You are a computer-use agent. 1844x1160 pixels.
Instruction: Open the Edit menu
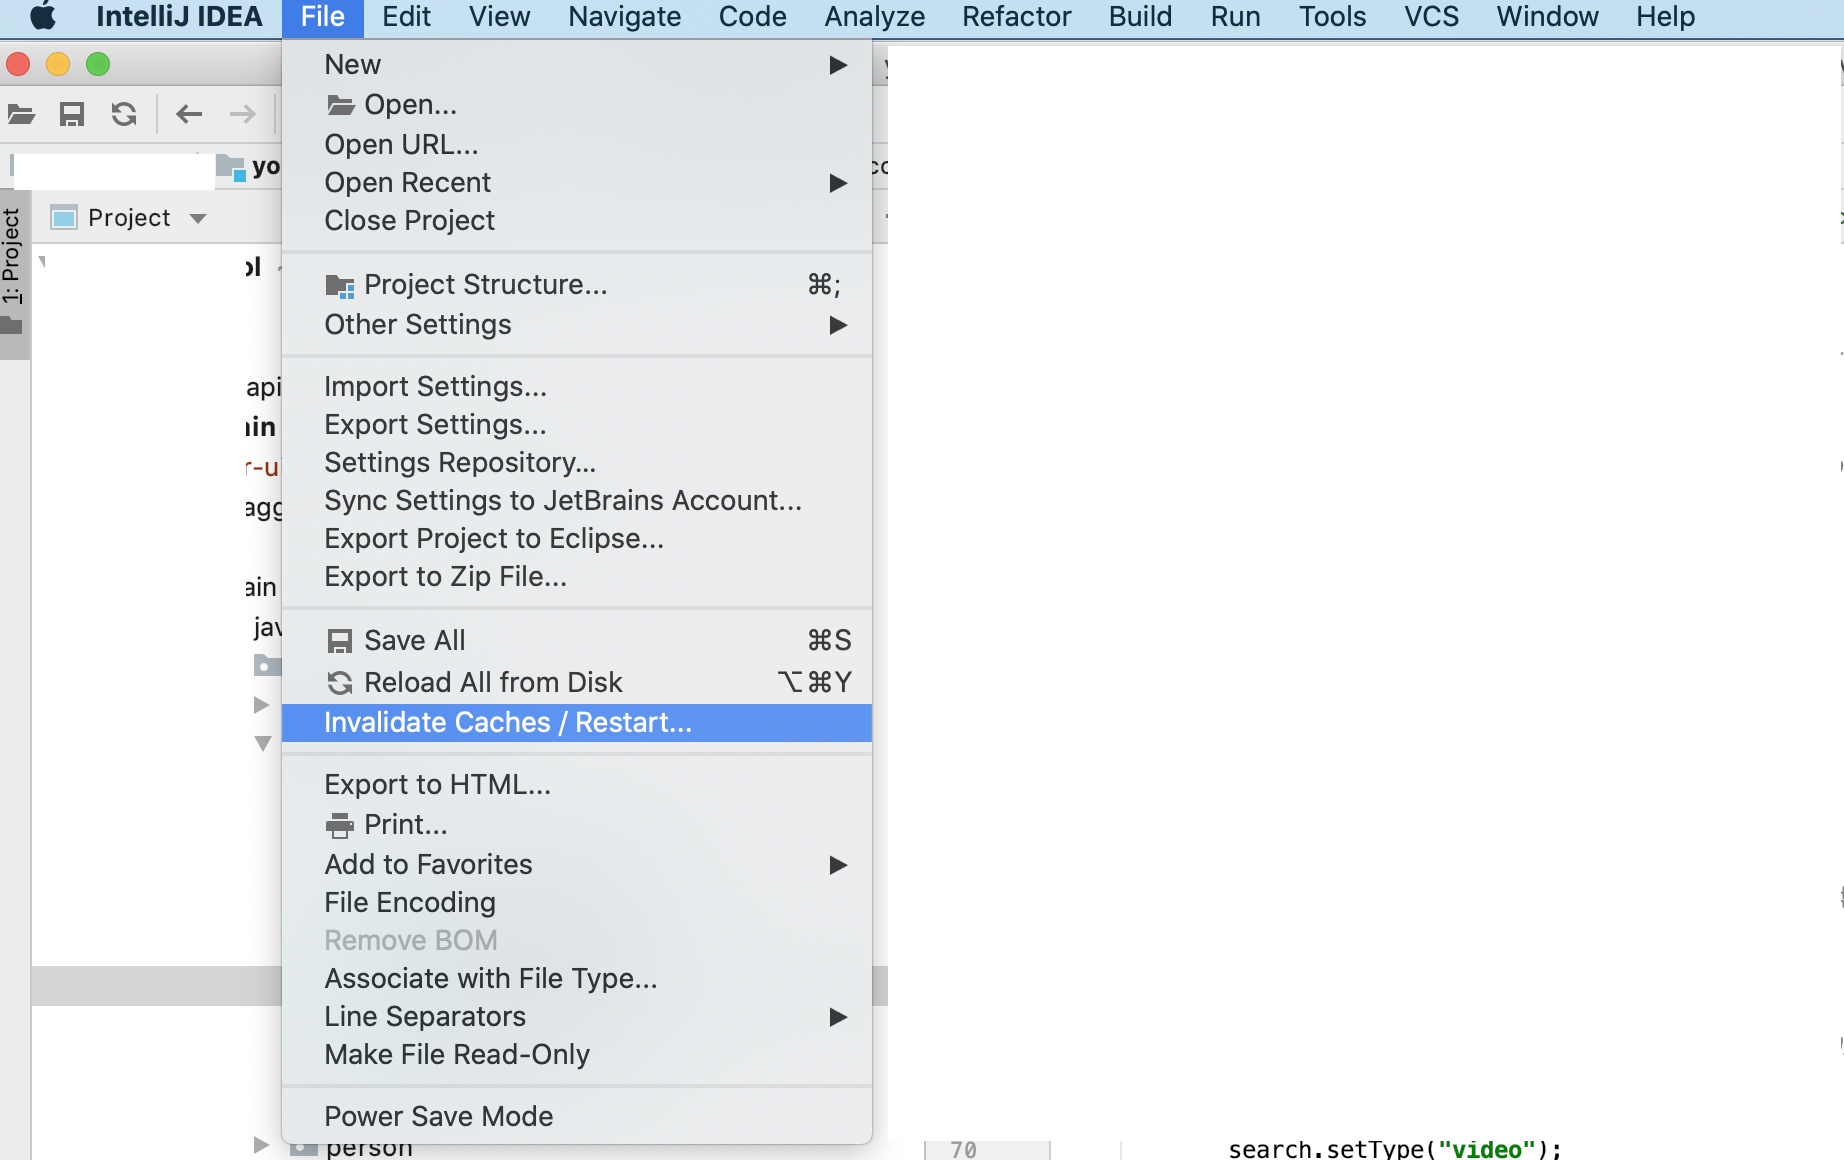click(406, 17)
